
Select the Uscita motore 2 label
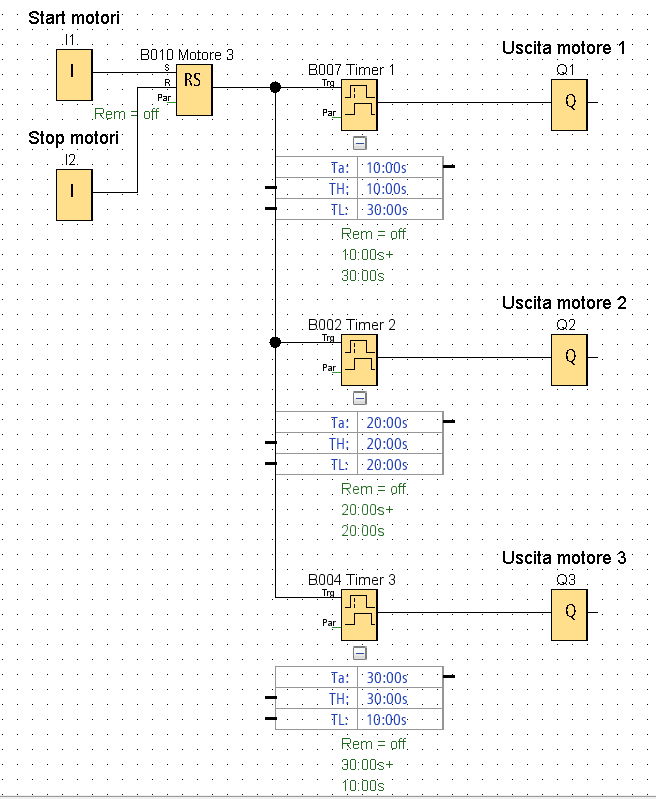click(564, 303)
